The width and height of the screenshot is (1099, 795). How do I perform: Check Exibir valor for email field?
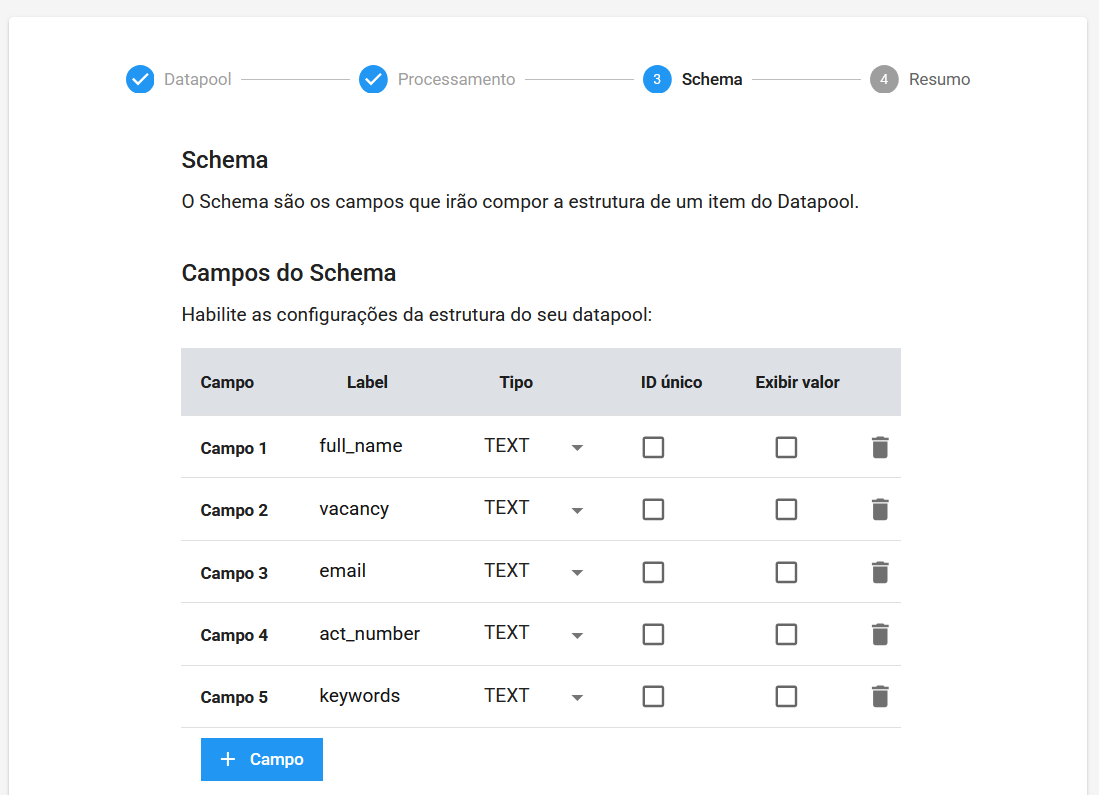coord(786,572)
